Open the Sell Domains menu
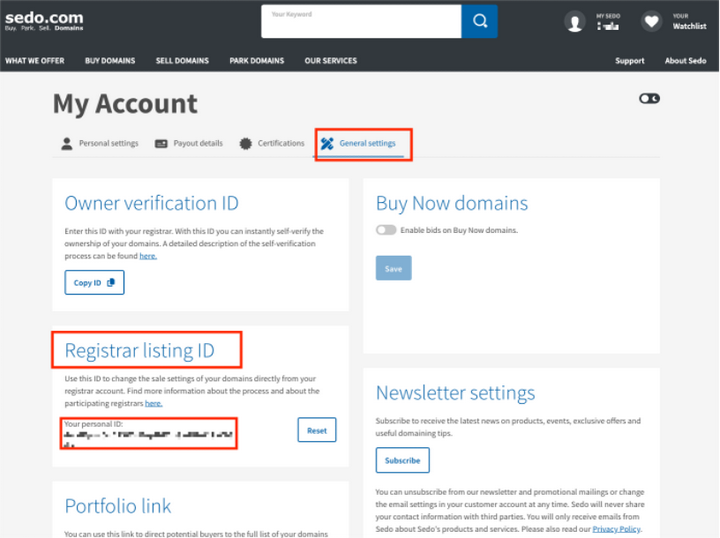The width and height of the screenshot is (720, 538). click(182, 61)
